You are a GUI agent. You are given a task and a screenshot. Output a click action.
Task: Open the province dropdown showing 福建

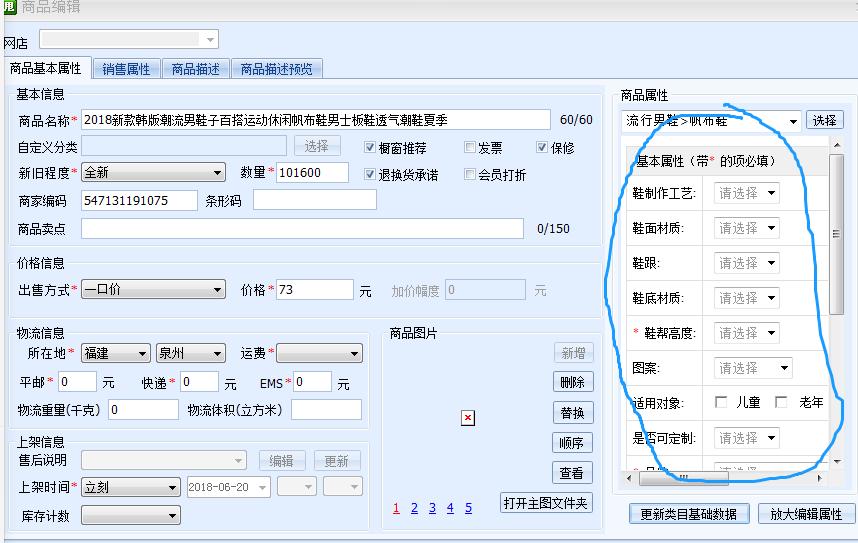point(115,354)
